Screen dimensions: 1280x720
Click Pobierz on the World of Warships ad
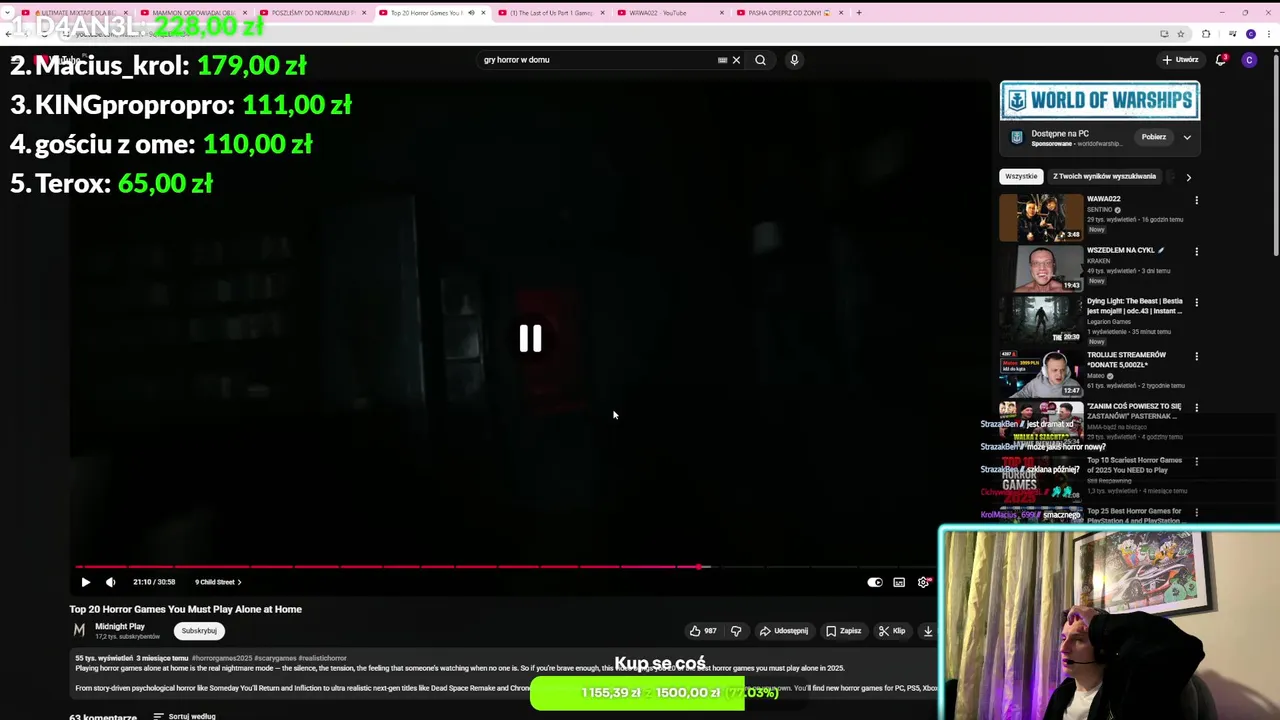1154,137
